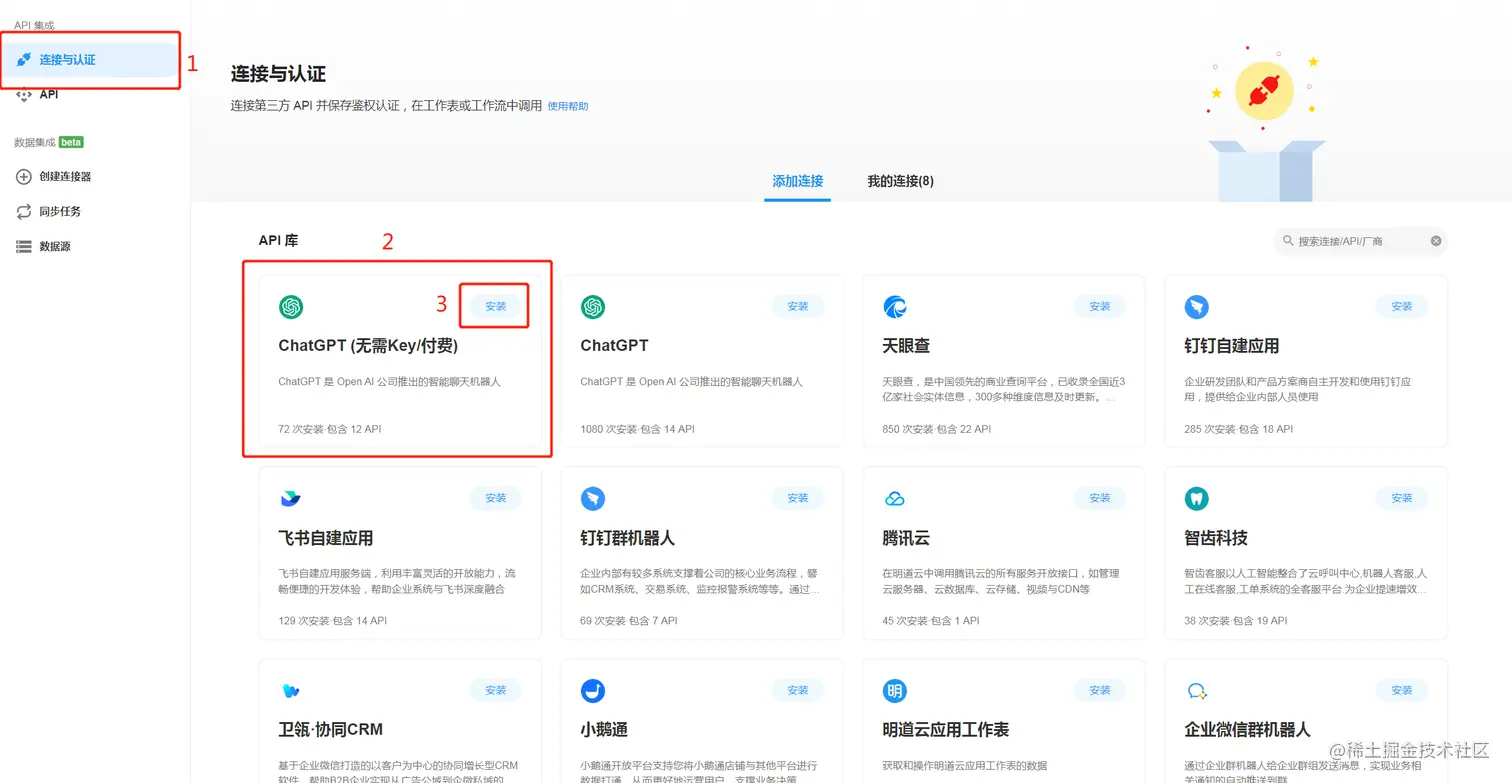Click the 天眼查 logo icon
Viewport: 1512px width, 783px height.
click(895, 307)
